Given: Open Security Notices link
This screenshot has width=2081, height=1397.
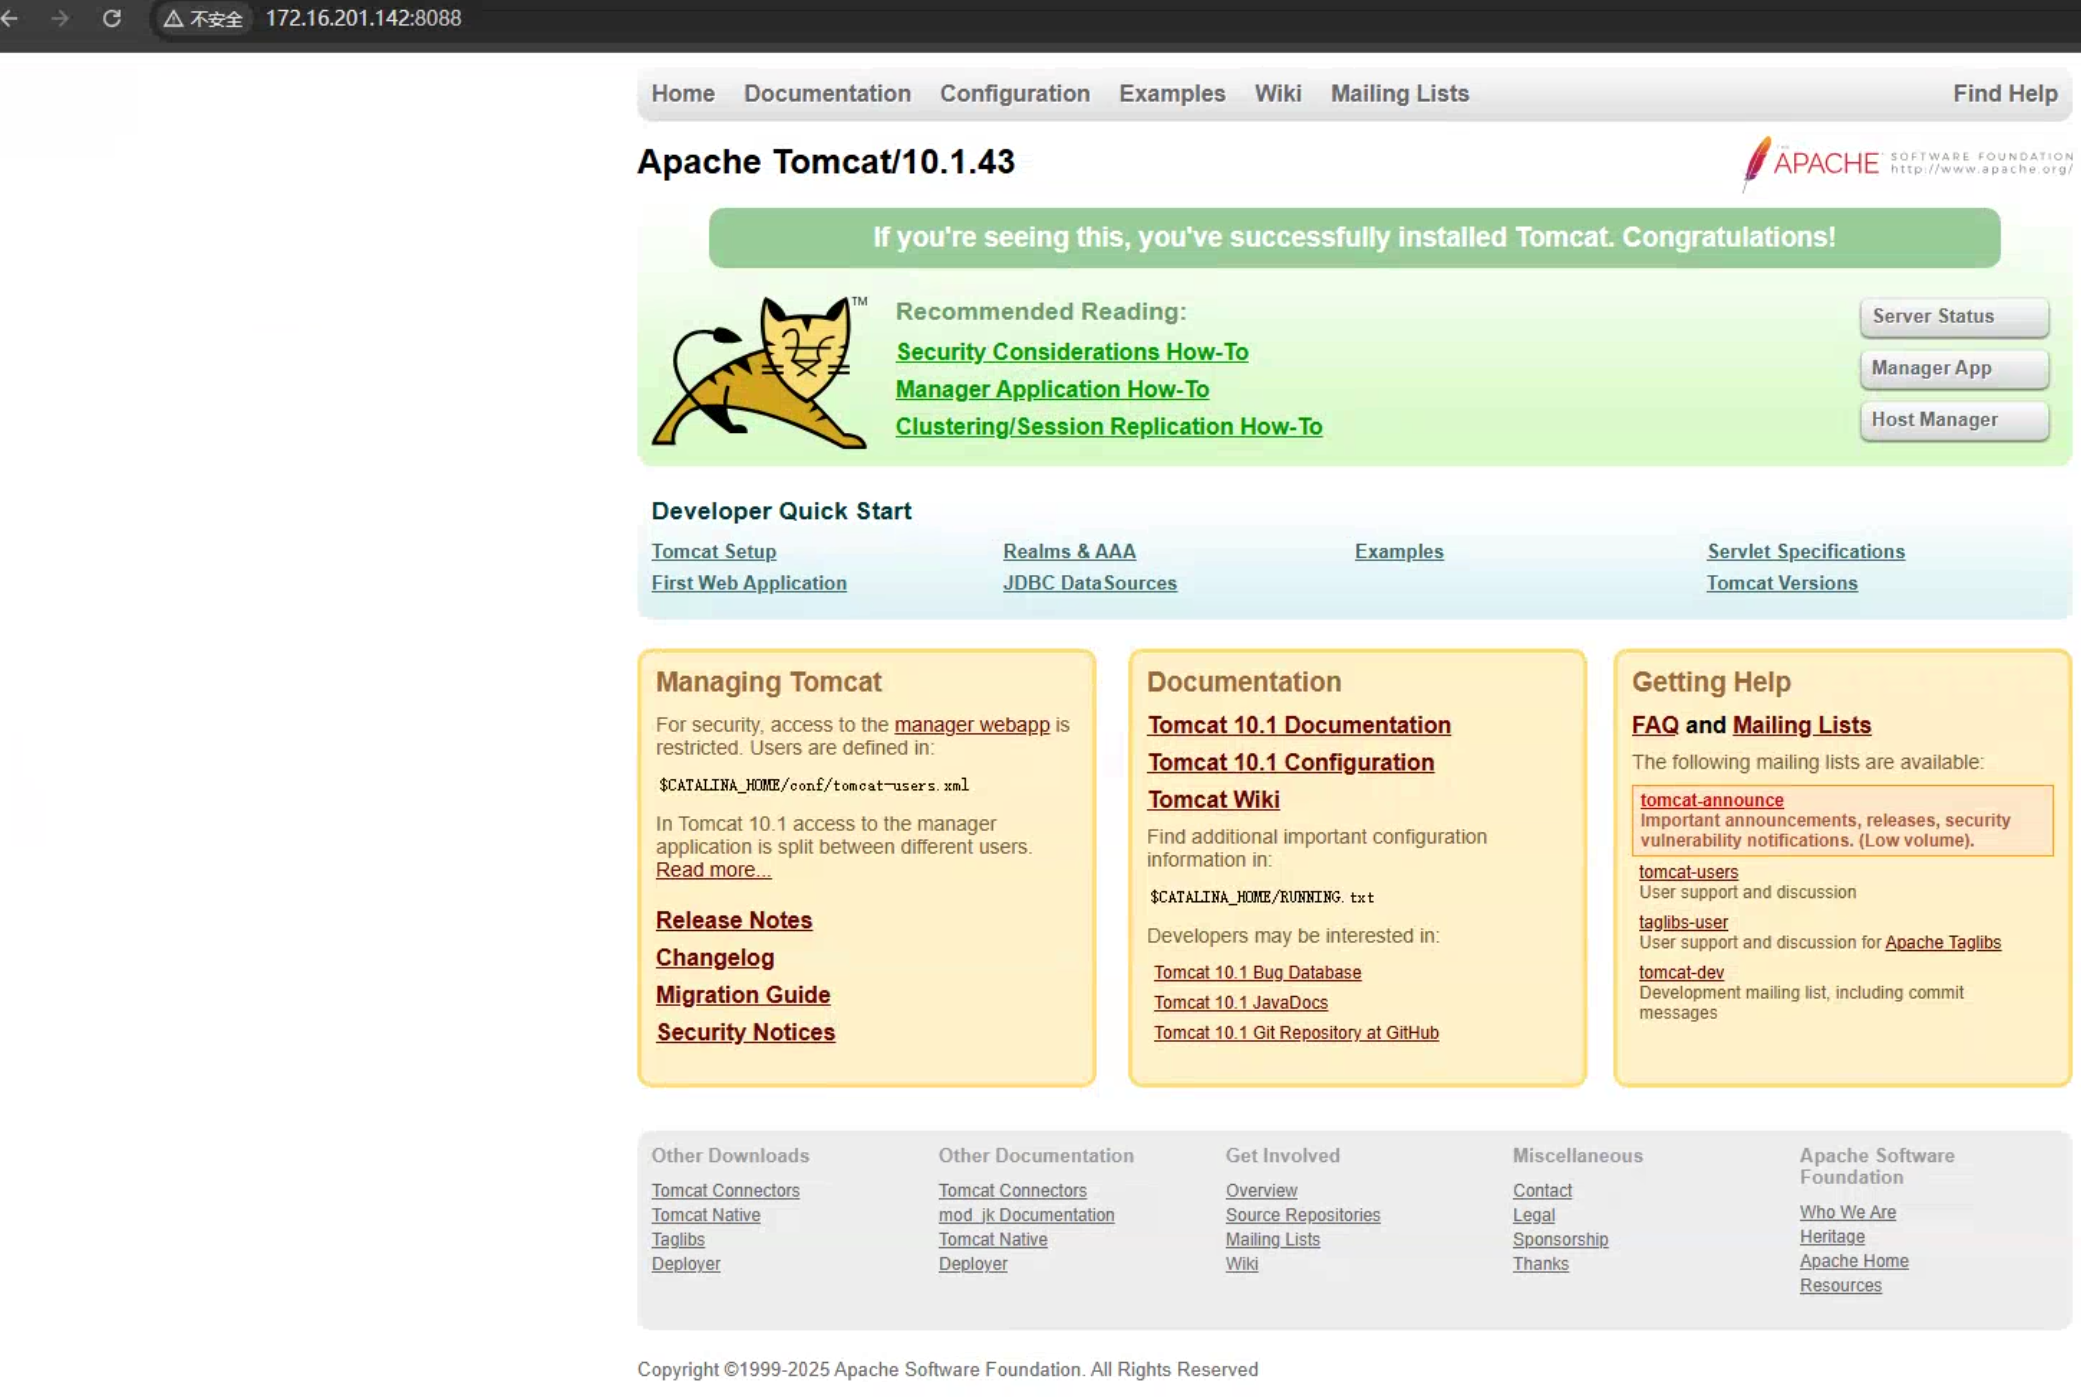Looking at the screenshot, I should (x=746, y=1032).
